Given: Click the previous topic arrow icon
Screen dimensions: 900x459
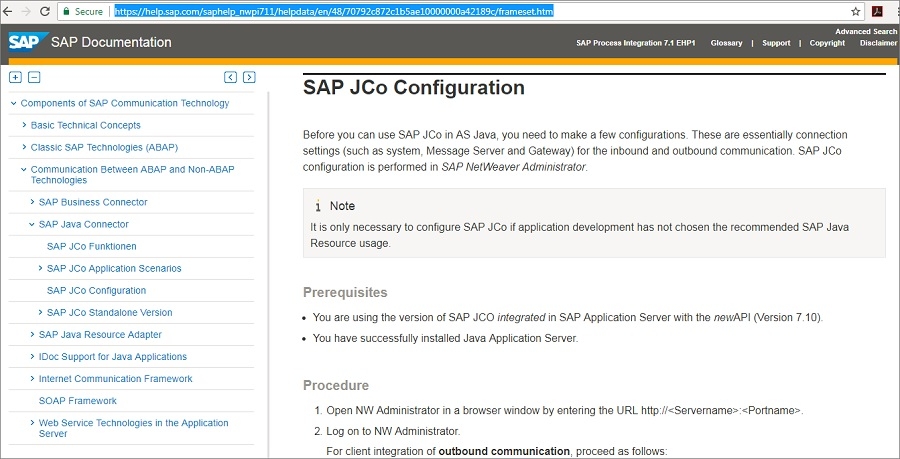Looking at the screenshot, I should coord(230,77).
